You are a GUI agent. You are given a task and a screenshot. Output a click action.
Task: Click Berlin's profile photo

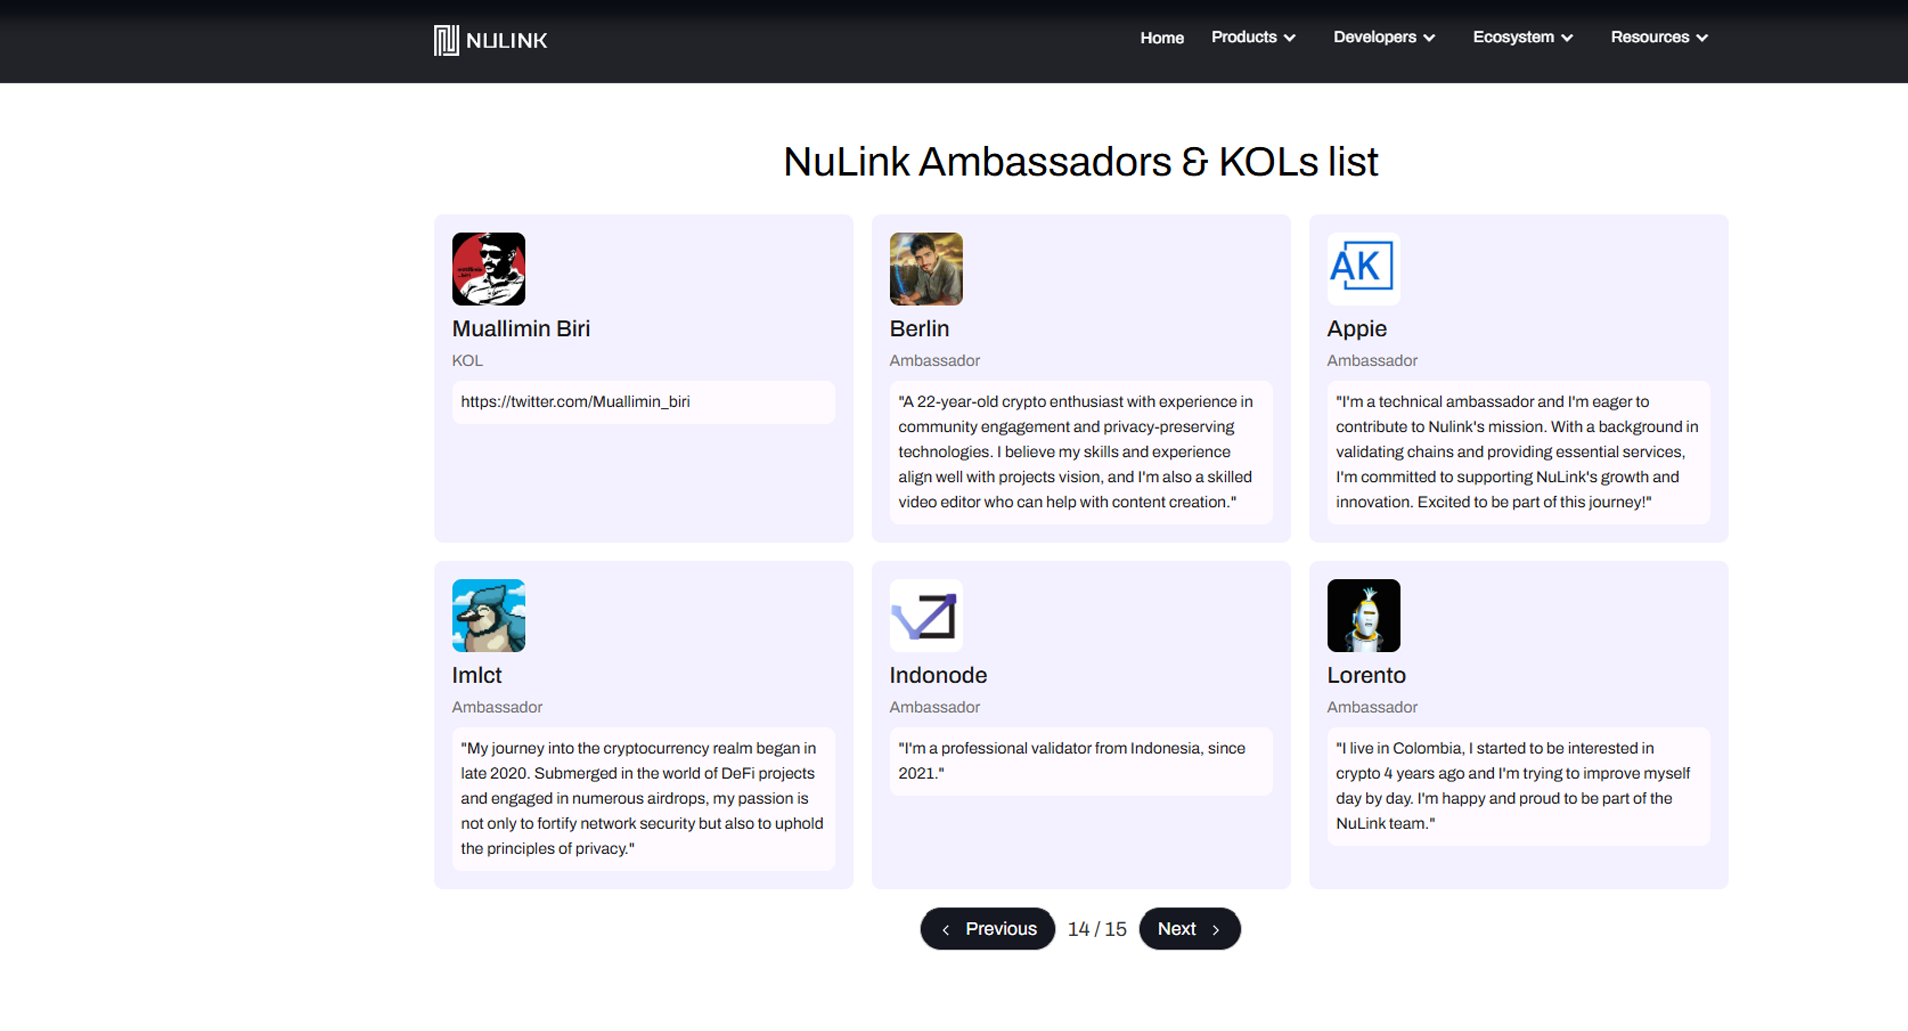coord(926,269)
